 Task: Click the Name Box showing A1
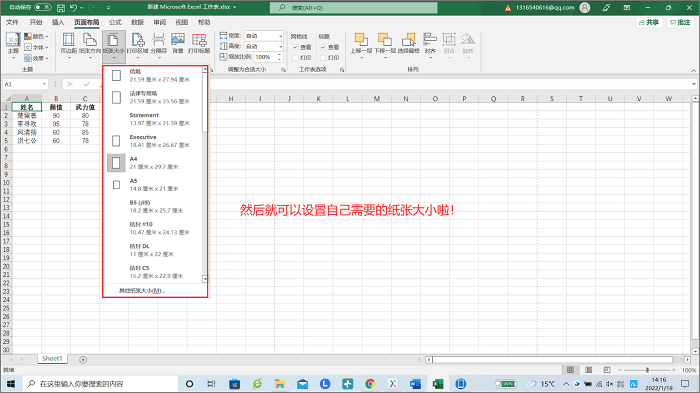25,84
